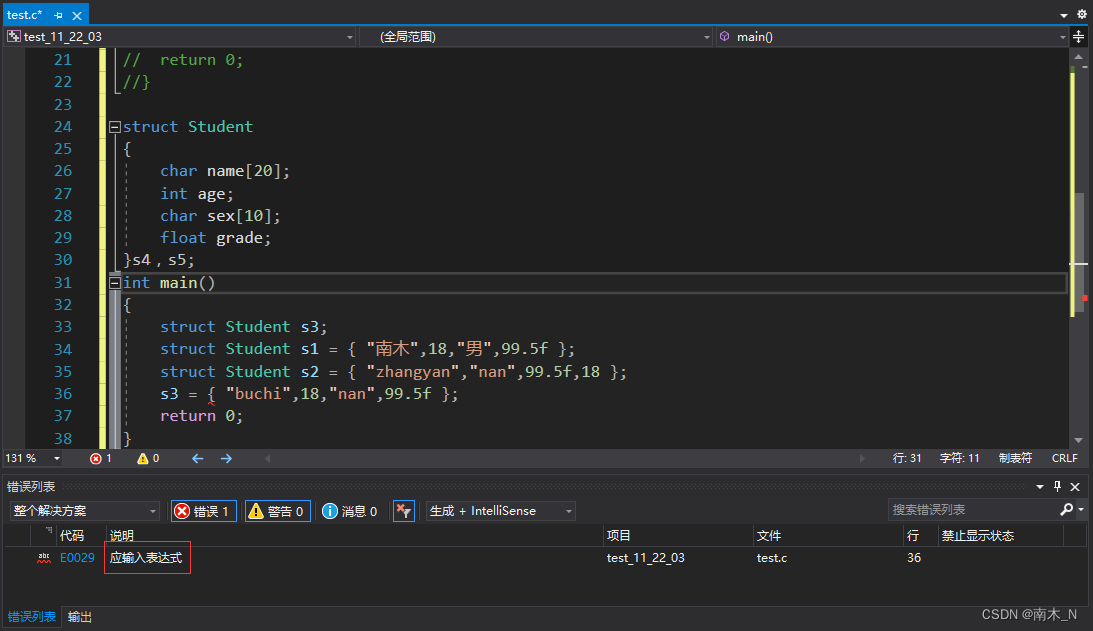Toggle the 警告 0 filter button

click(x=277, y=511)
